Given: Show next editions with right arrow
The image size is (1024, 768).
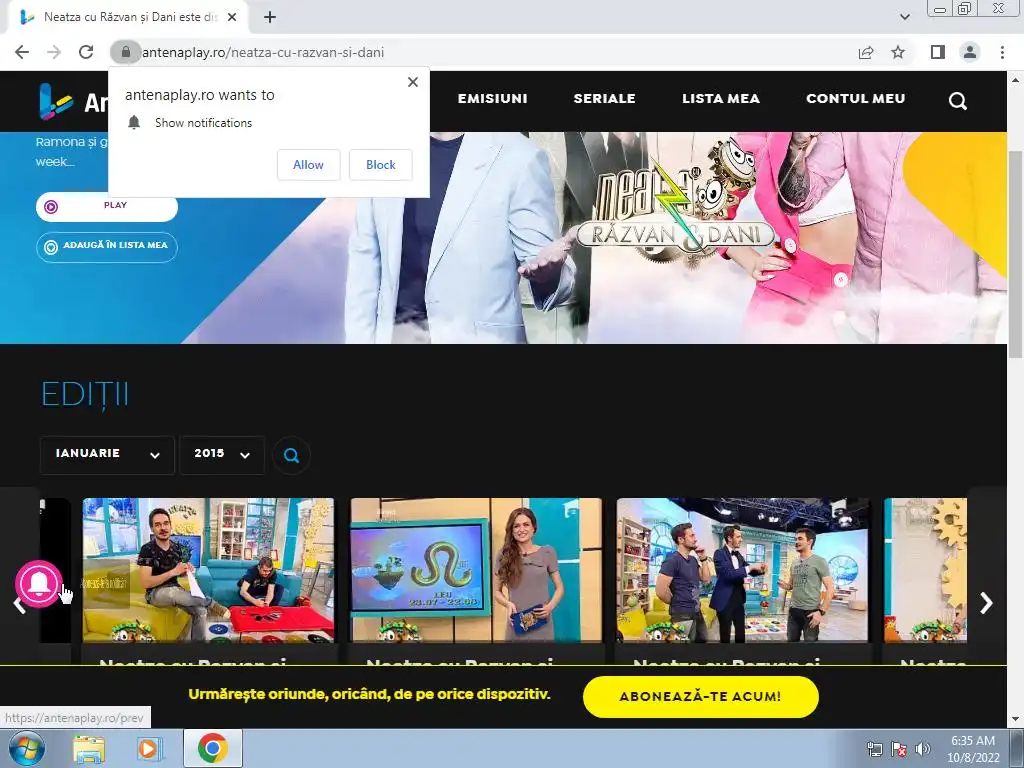Looking at the screenshot, I should [986, 603].
